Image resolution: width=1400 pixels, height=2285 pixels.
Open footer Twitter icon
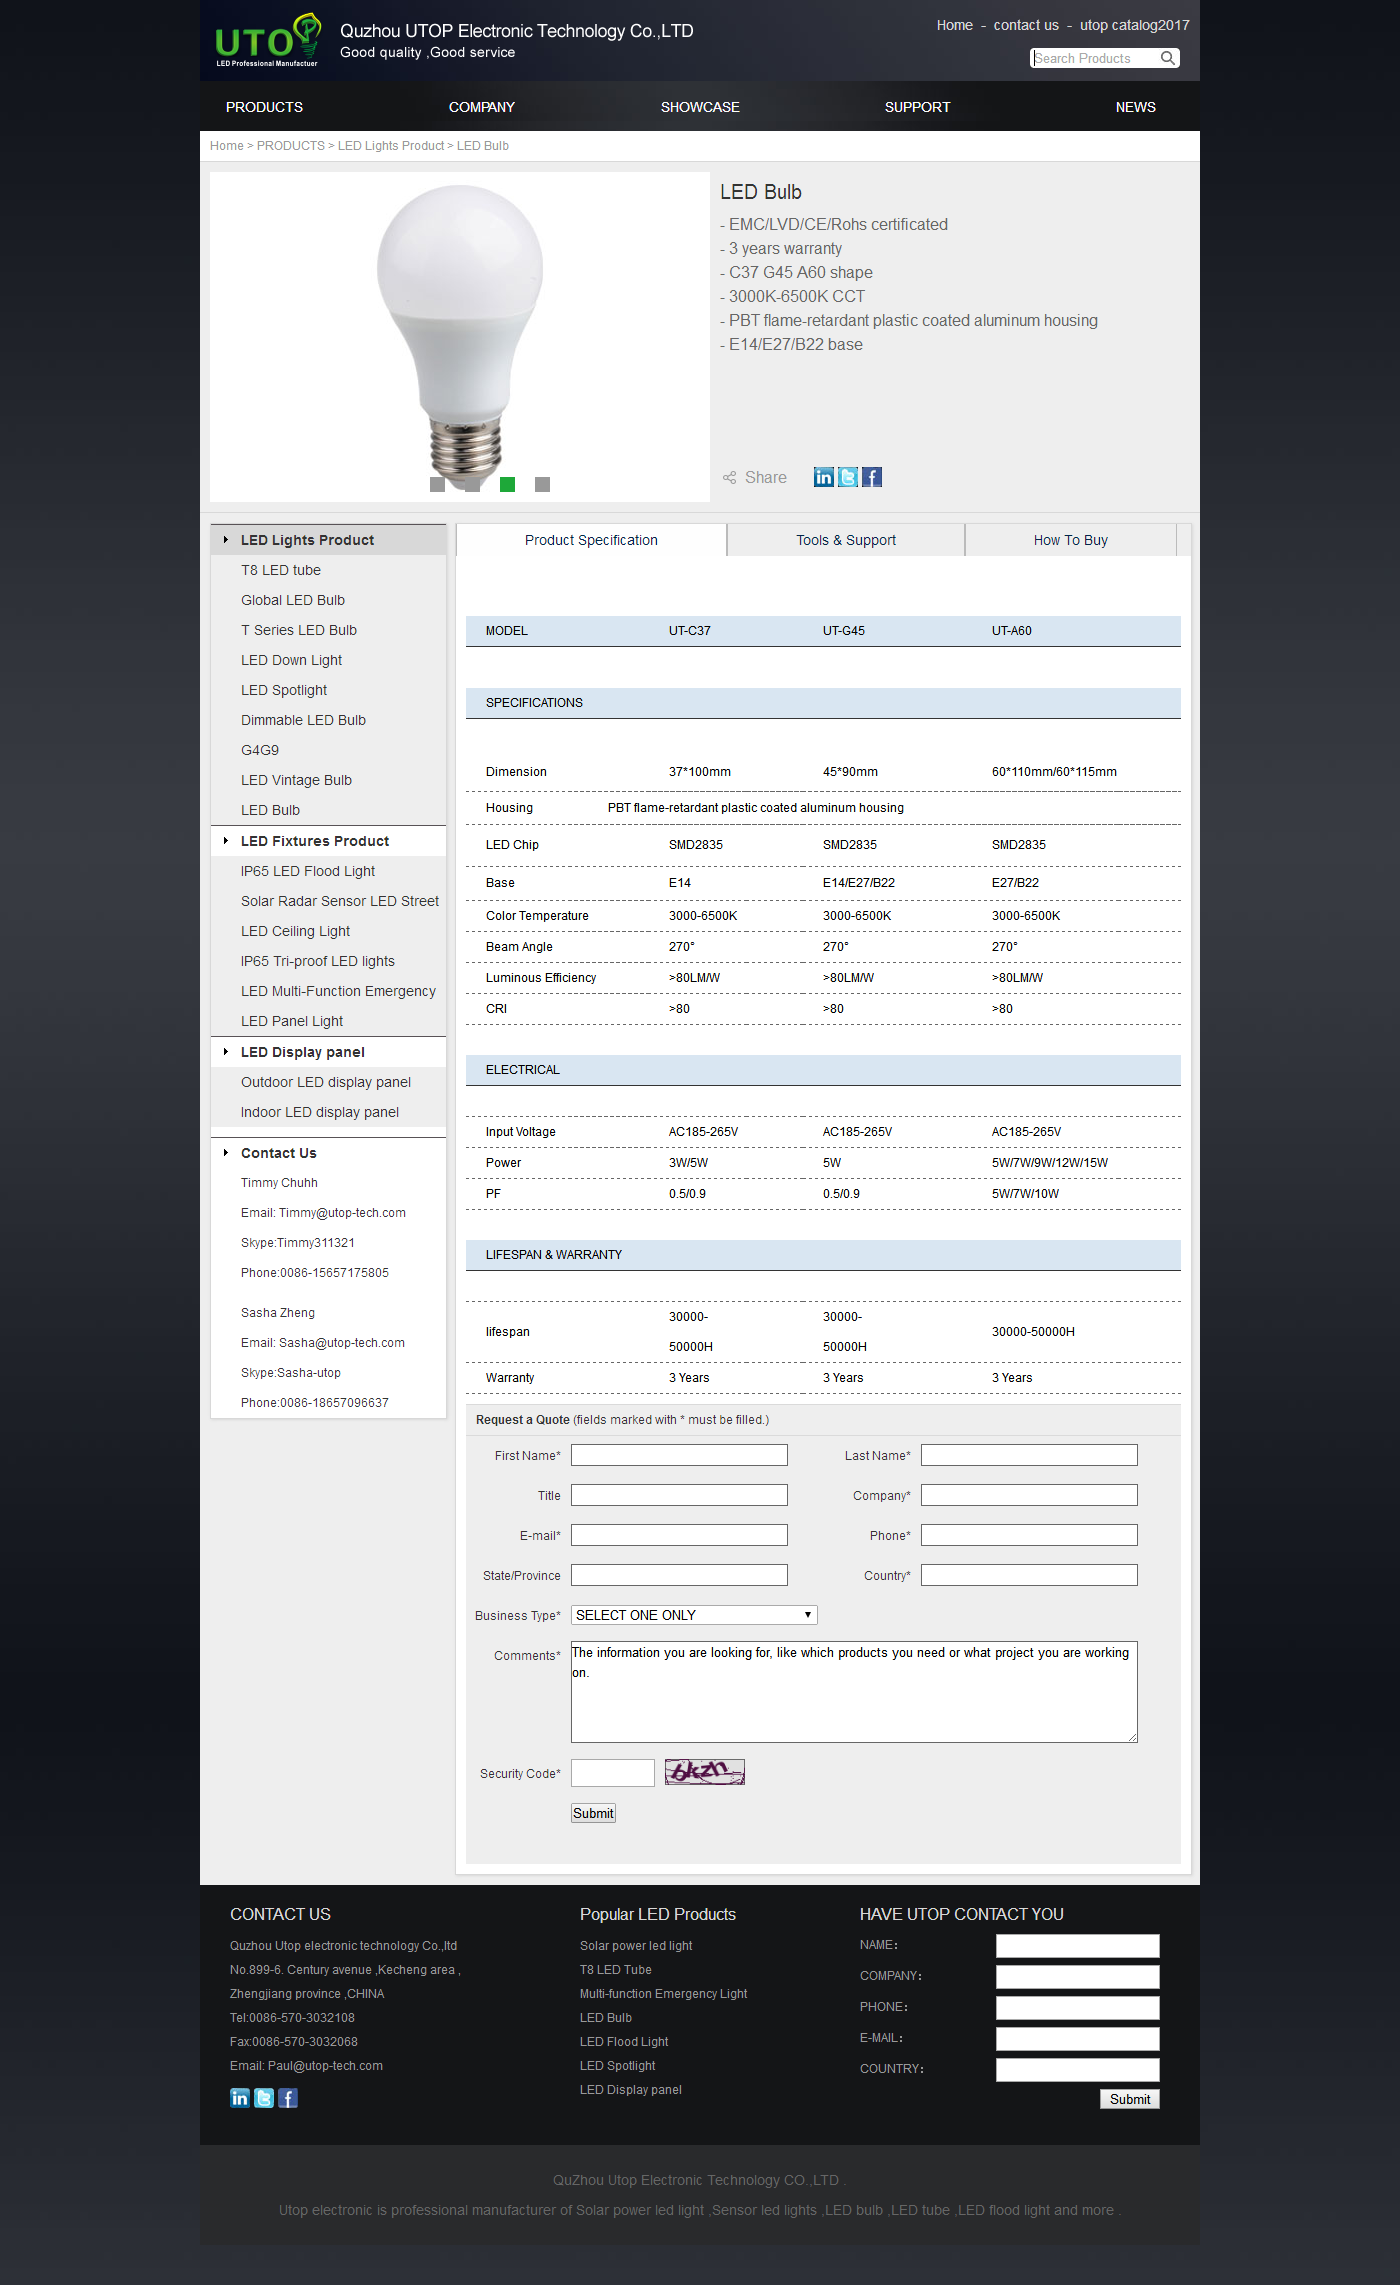coord(264,2098)
